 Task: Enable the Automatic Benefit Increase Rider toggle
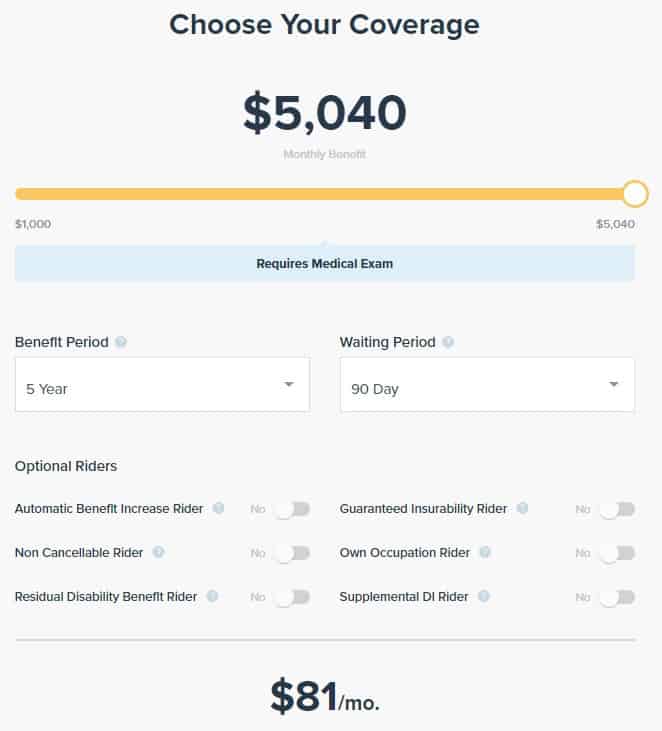(x=292, y=509)
